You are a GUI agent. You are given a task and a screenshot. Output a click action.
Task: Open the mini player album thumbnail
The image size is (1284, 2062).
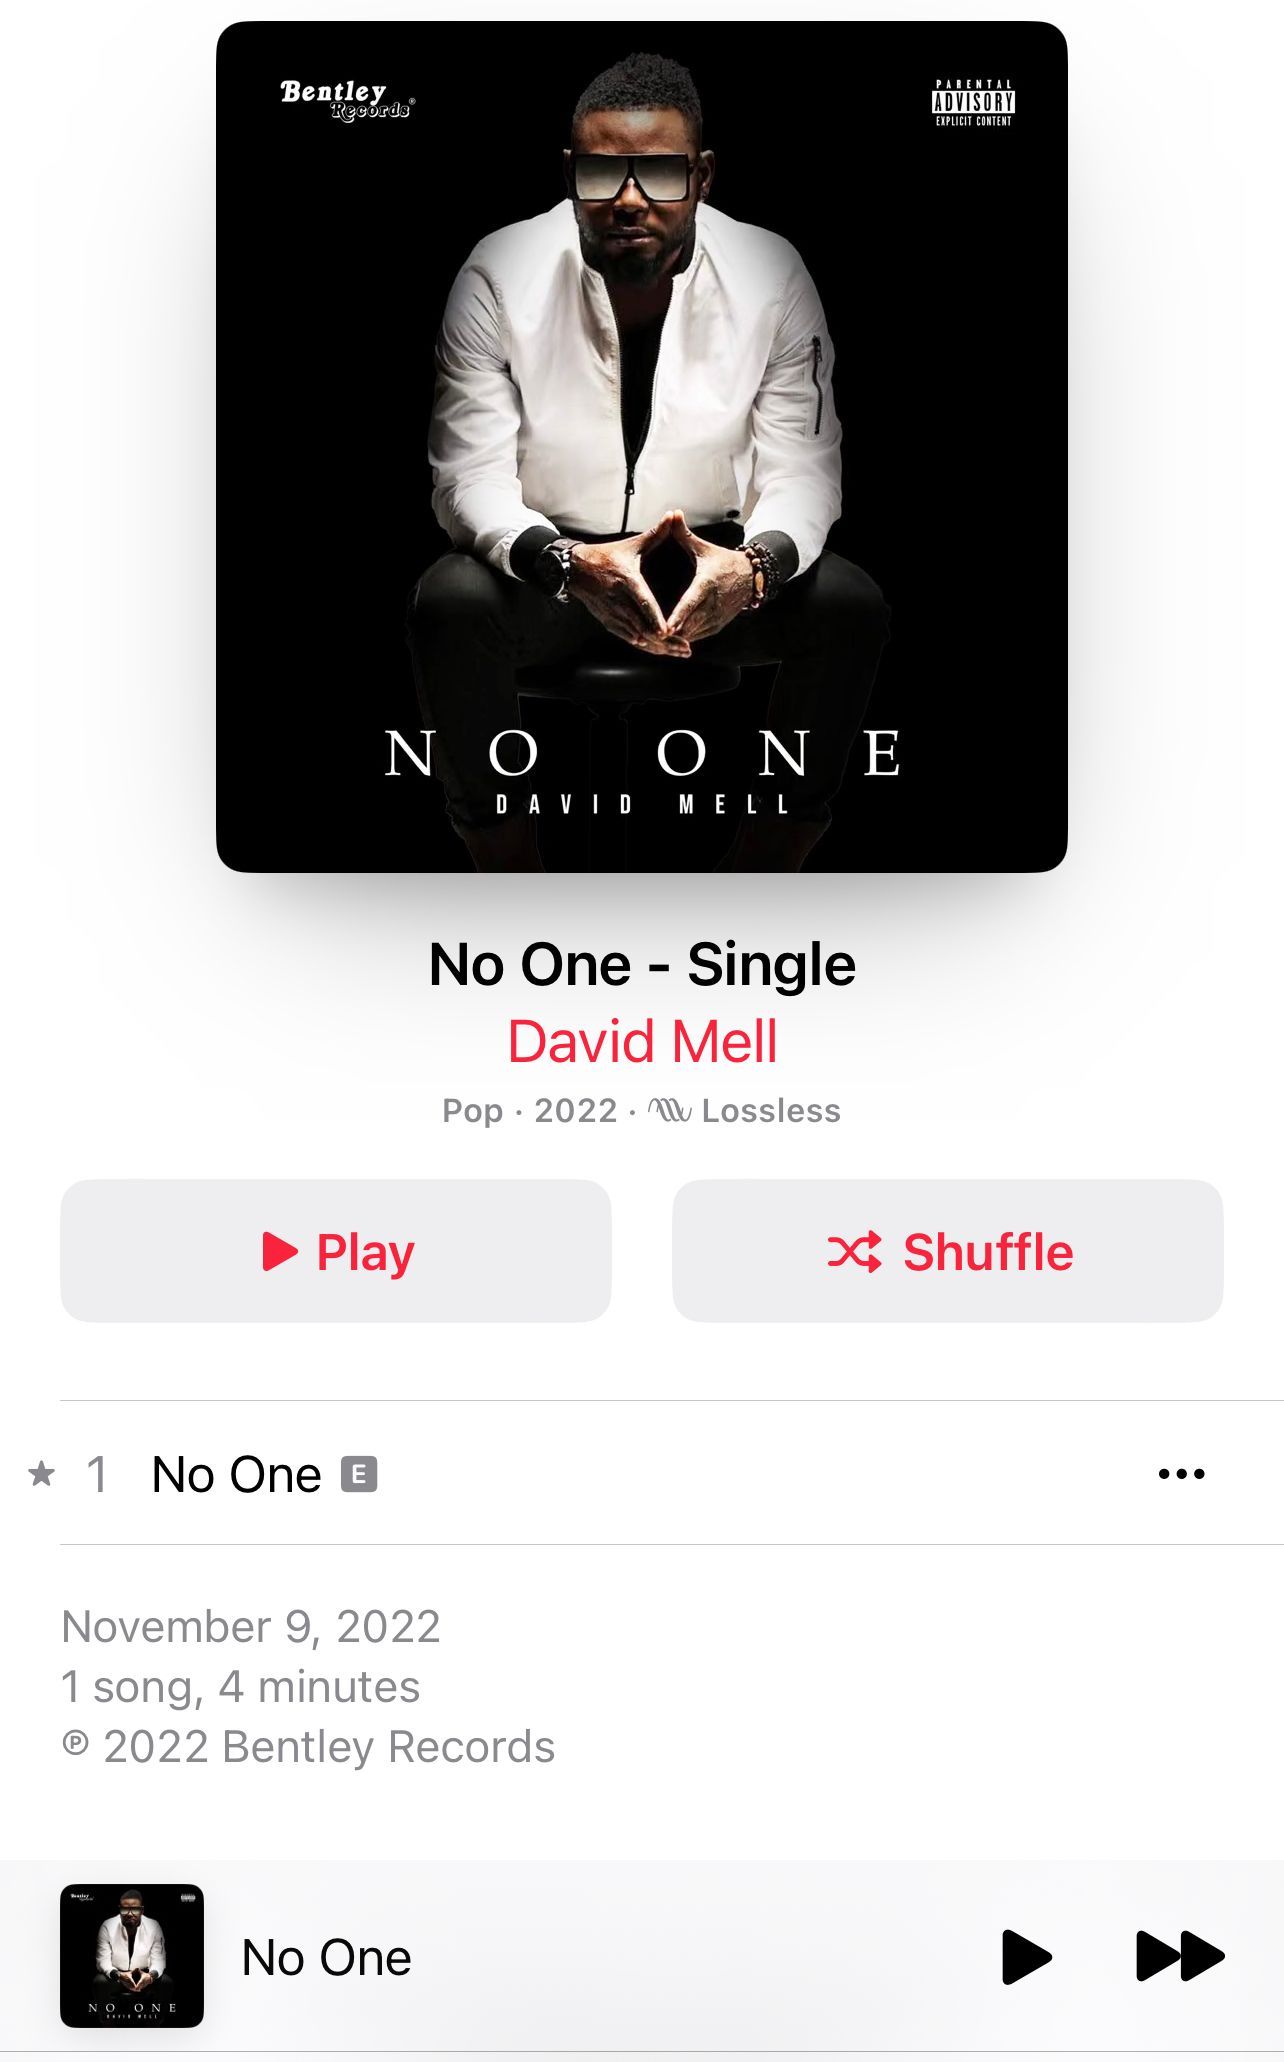(x=132, y=1956)
